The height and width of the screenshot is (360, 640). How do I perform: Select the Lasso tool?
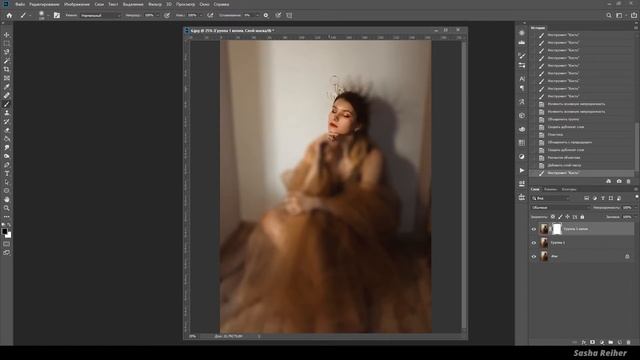(7, 52)
